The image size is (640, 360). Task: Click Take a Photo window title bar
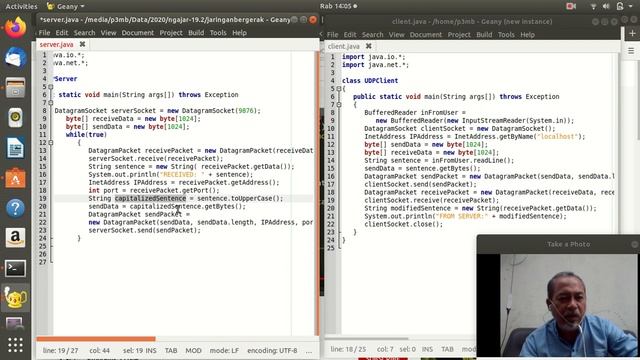(558, 244)
